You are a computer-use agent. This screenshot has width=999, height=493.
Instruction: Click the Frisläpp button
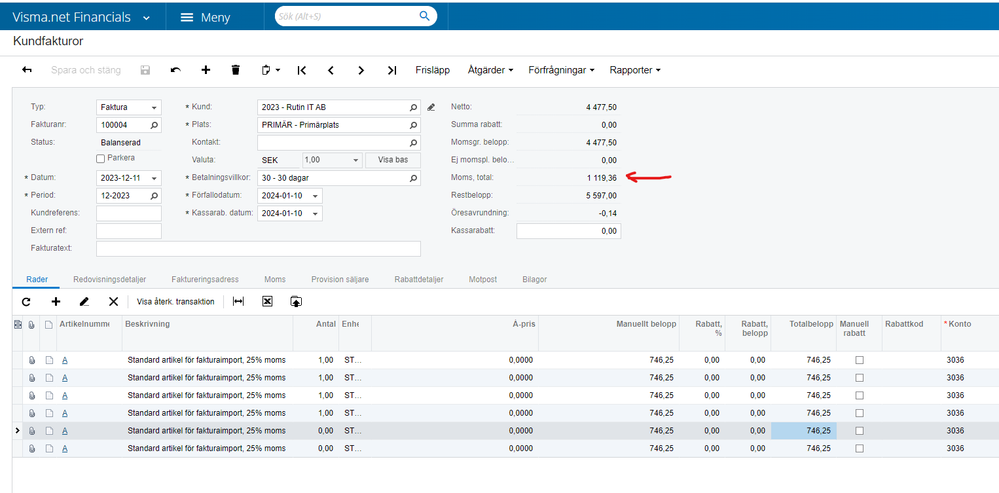pos(433,70)
